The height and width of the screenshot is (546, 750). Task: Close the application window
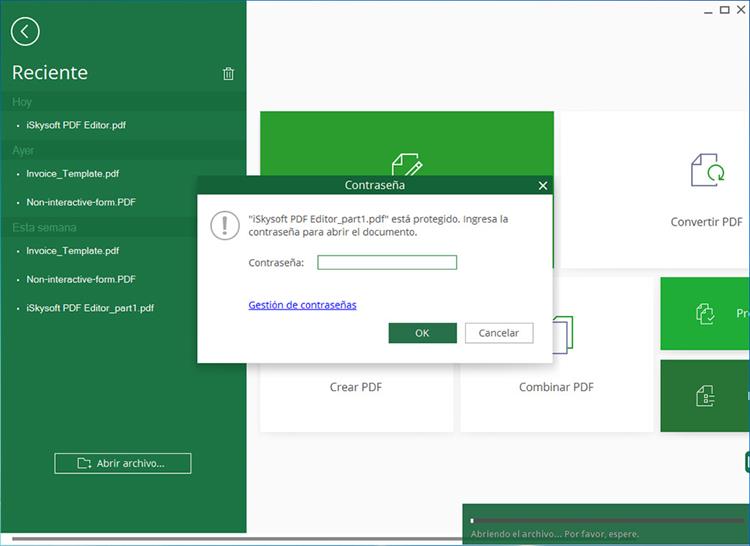[x=741, y=10]
